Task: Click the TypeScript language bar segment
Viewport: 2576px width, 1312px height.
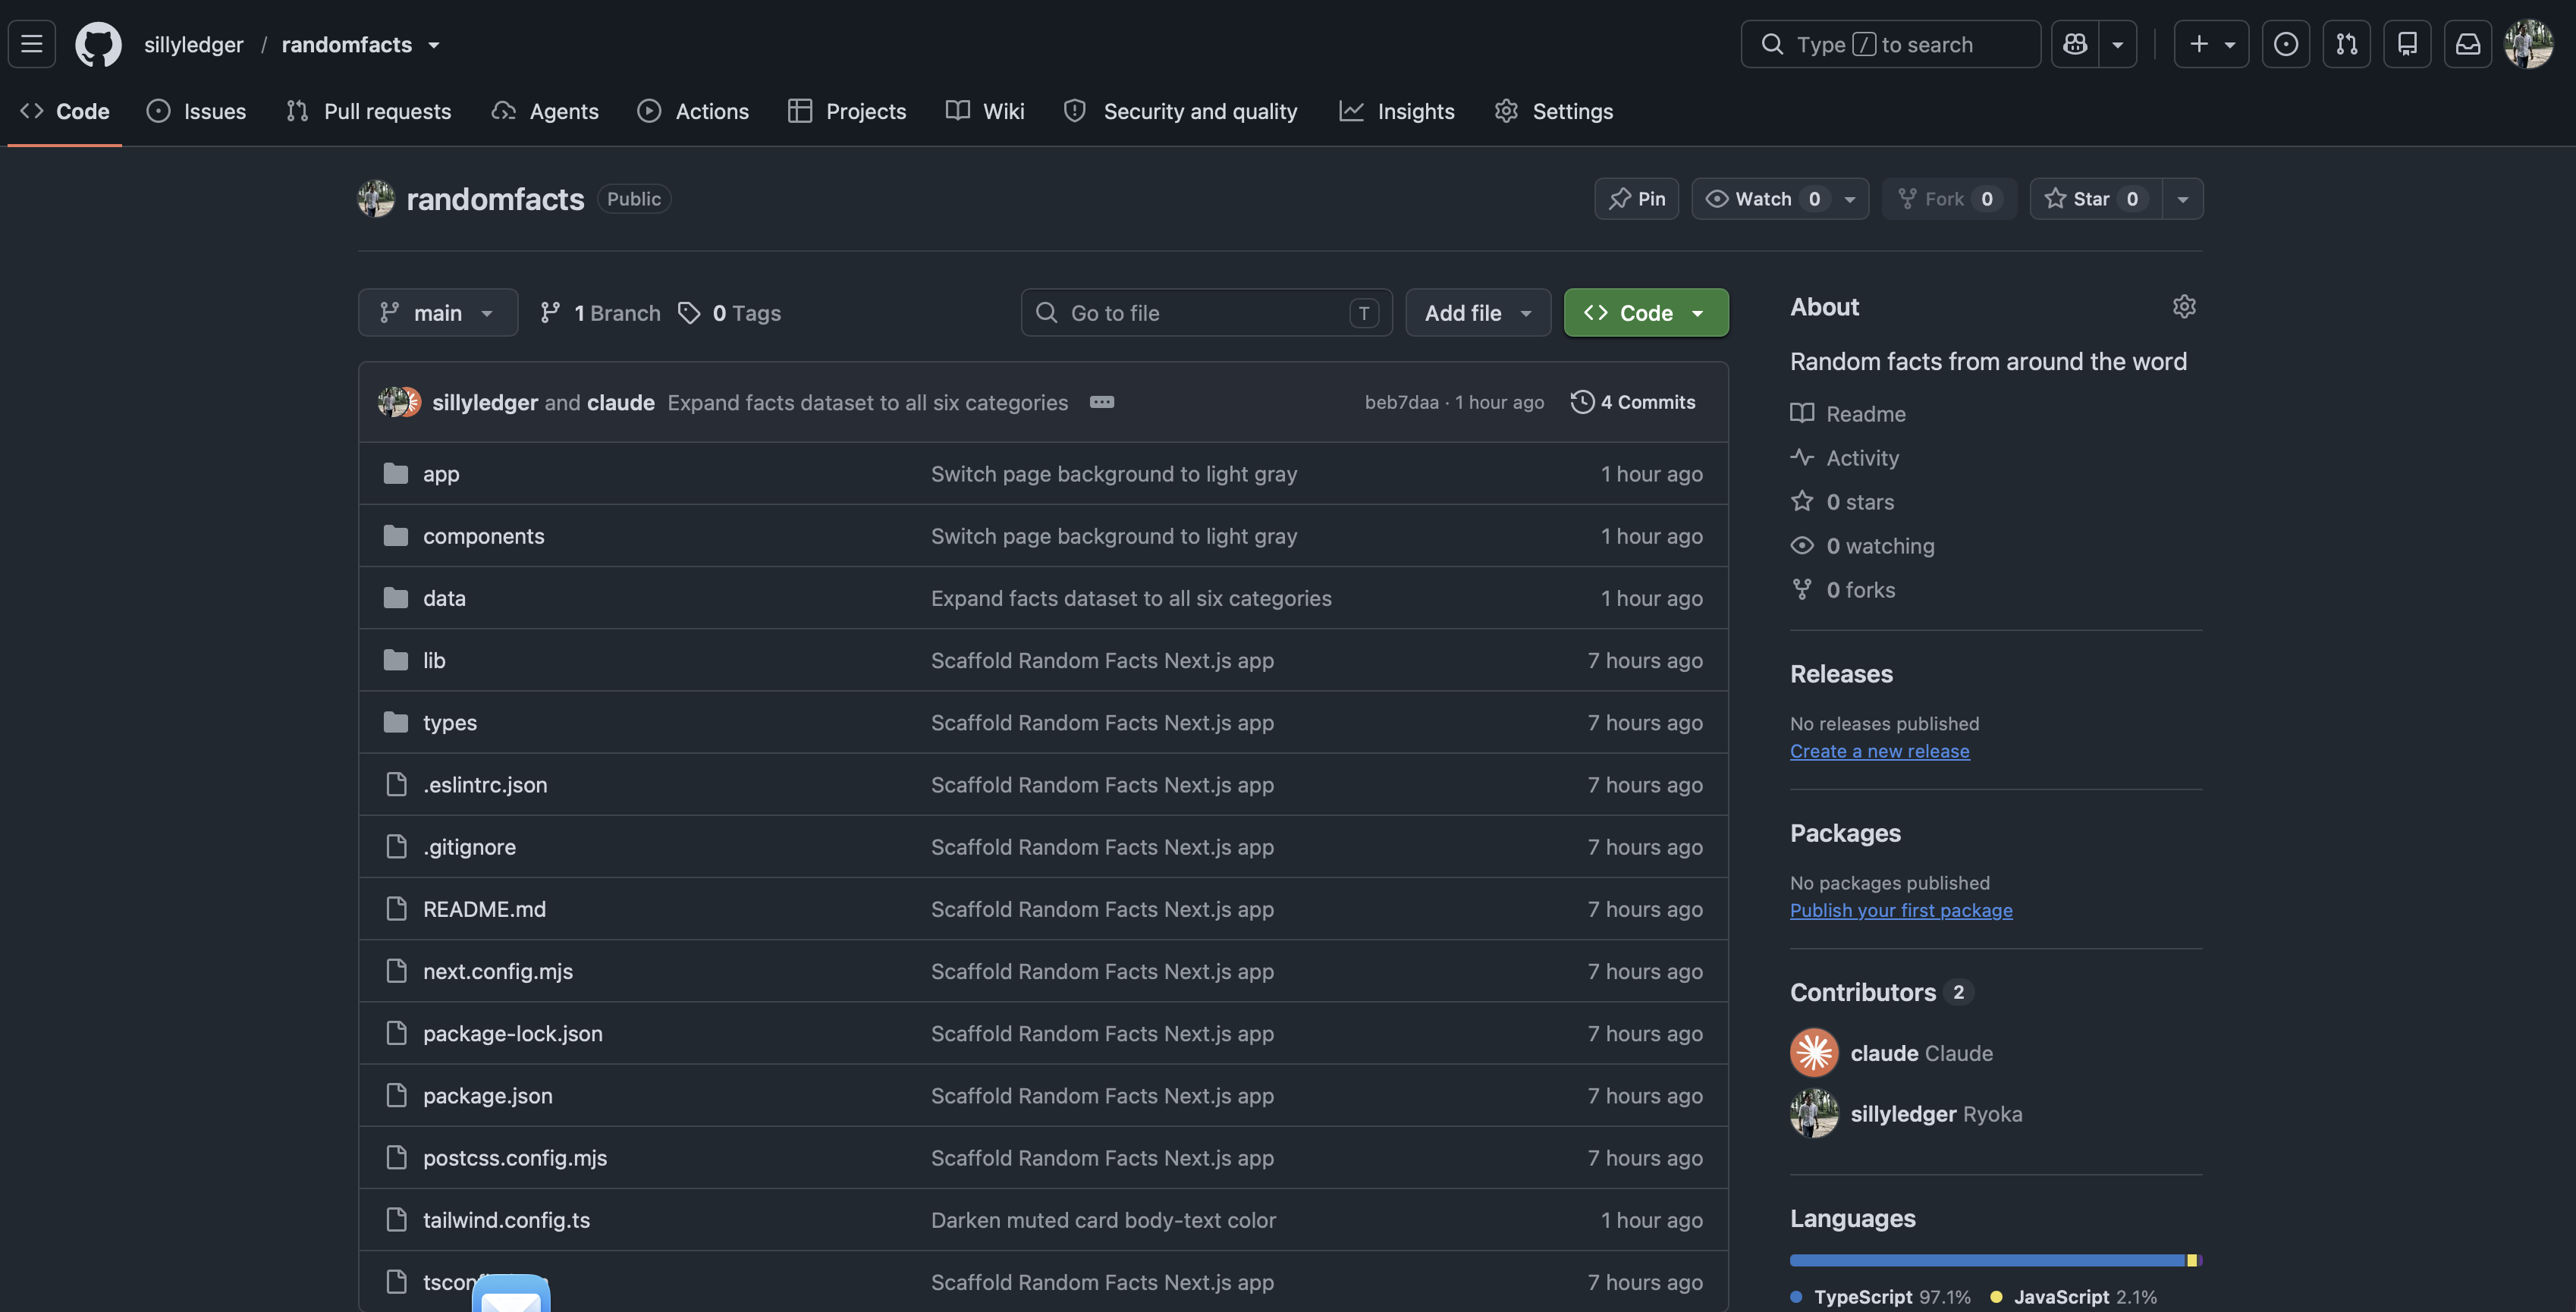Action: click(x=1988, y=1260)
